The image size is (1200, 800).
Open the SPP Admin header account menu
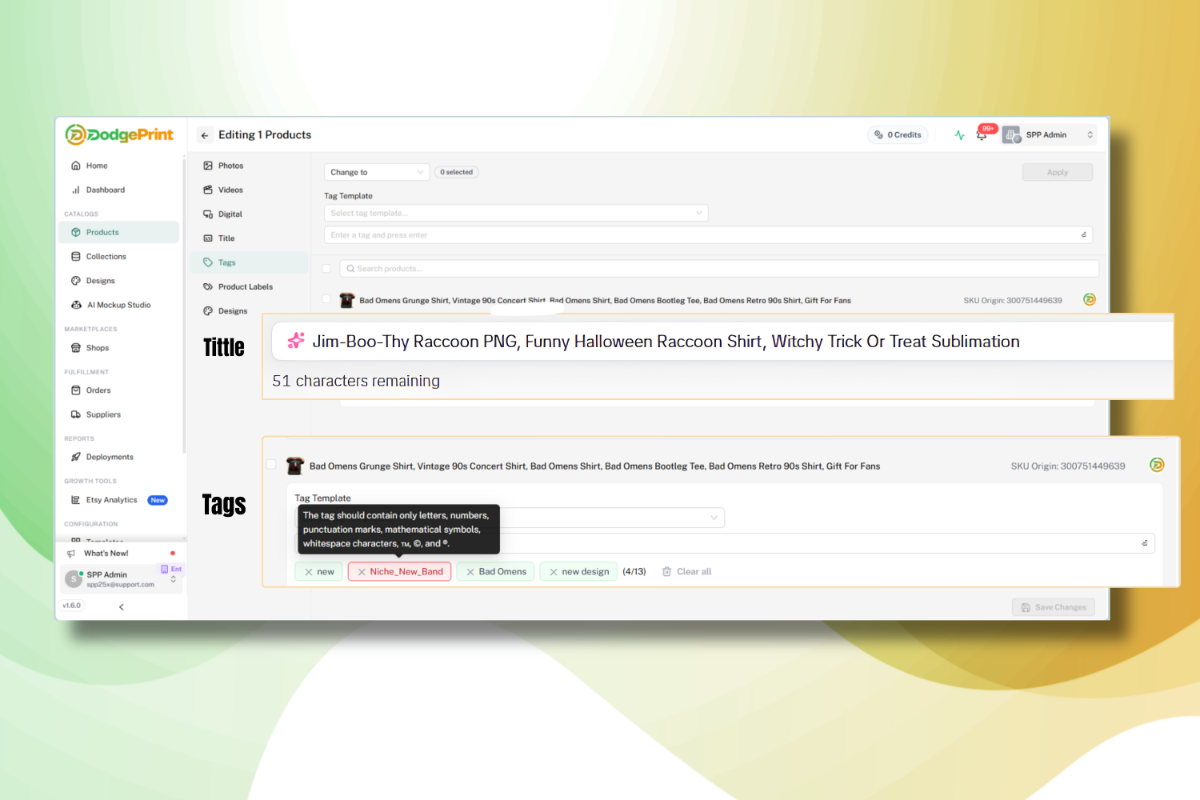click(x=1048, y=135)
